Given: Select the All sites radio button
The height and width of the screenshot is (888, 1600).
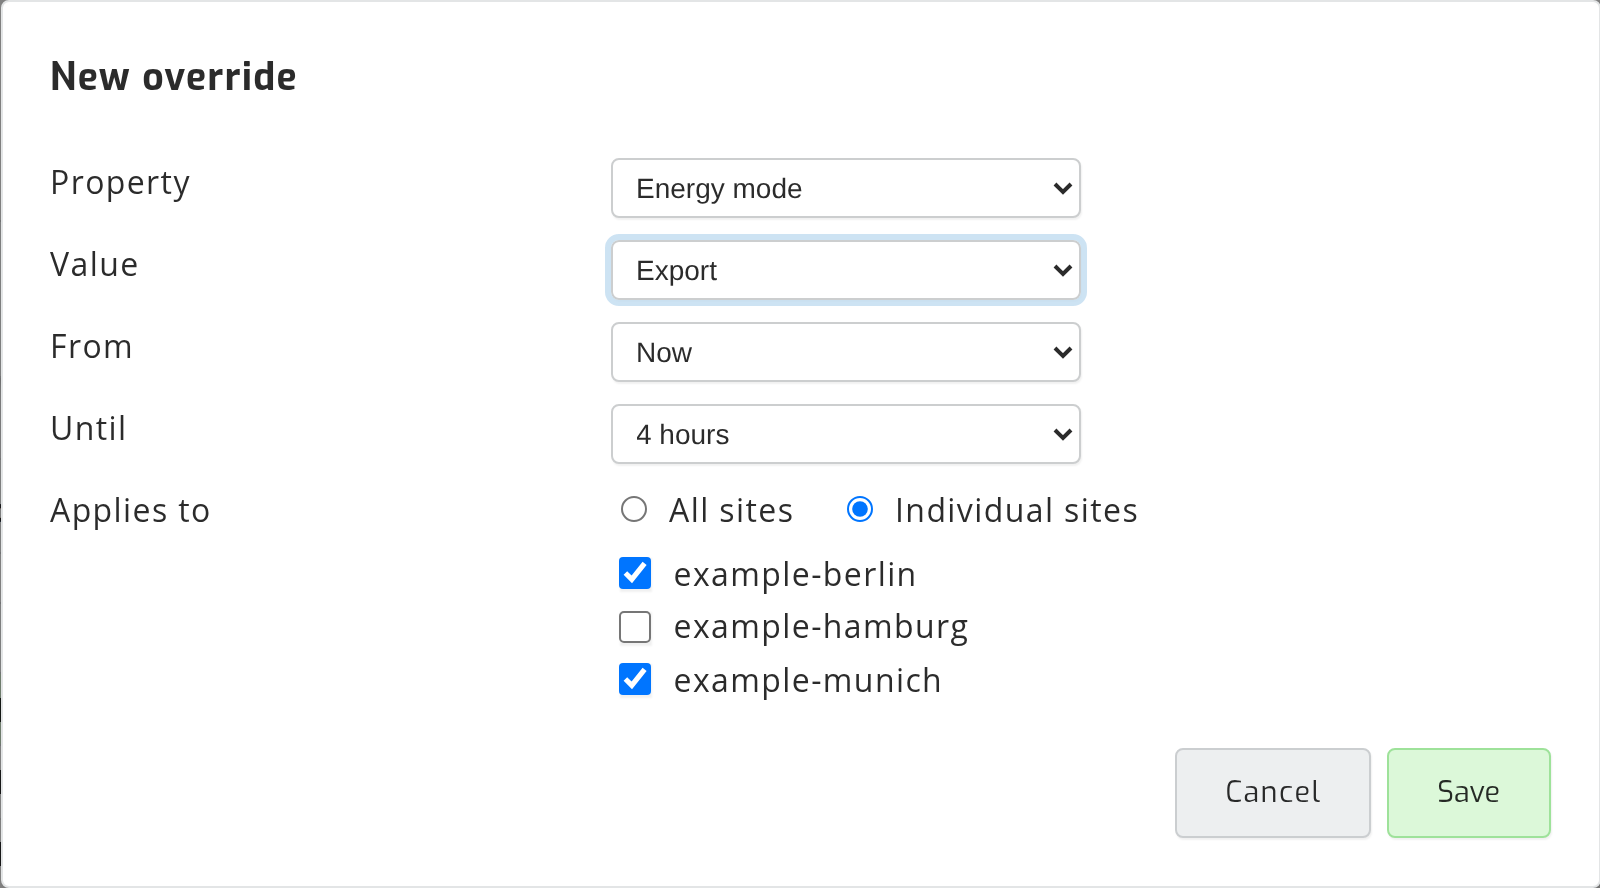Looking at the screenshot, I should pos(634,510).
